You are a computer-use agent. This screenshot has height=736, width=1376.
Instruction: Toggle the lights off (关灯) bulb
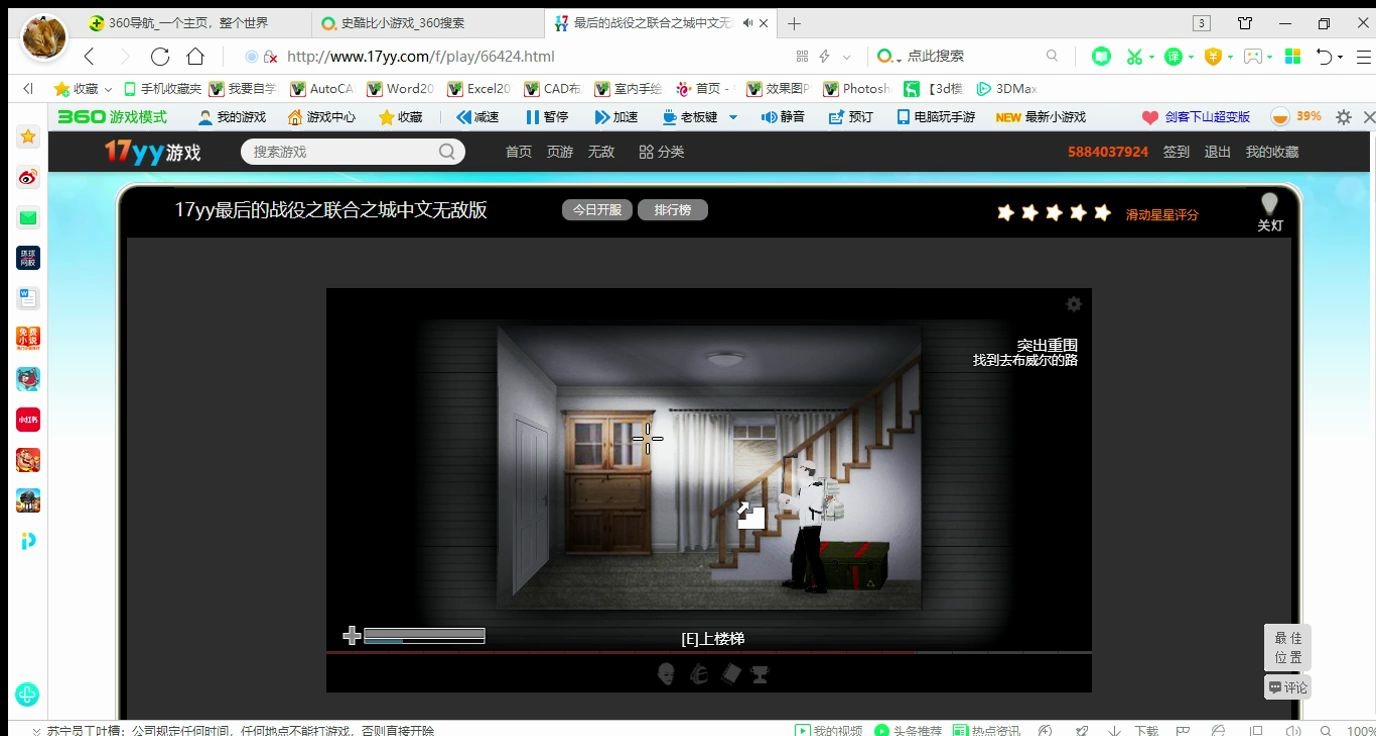1270,212
